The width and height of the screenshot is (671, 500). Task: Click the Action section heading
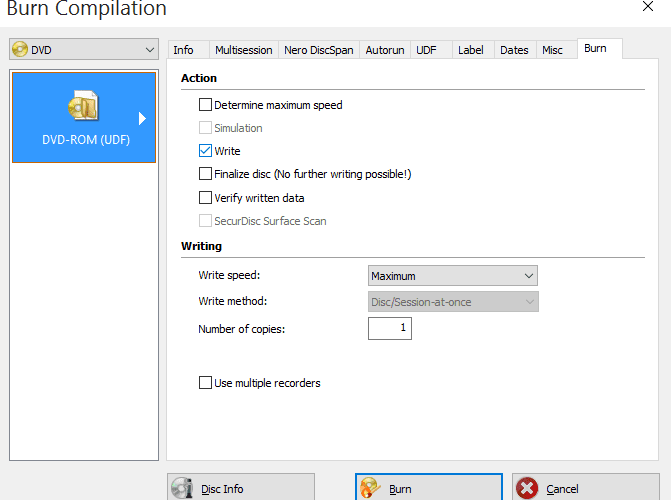coord(199,78)
